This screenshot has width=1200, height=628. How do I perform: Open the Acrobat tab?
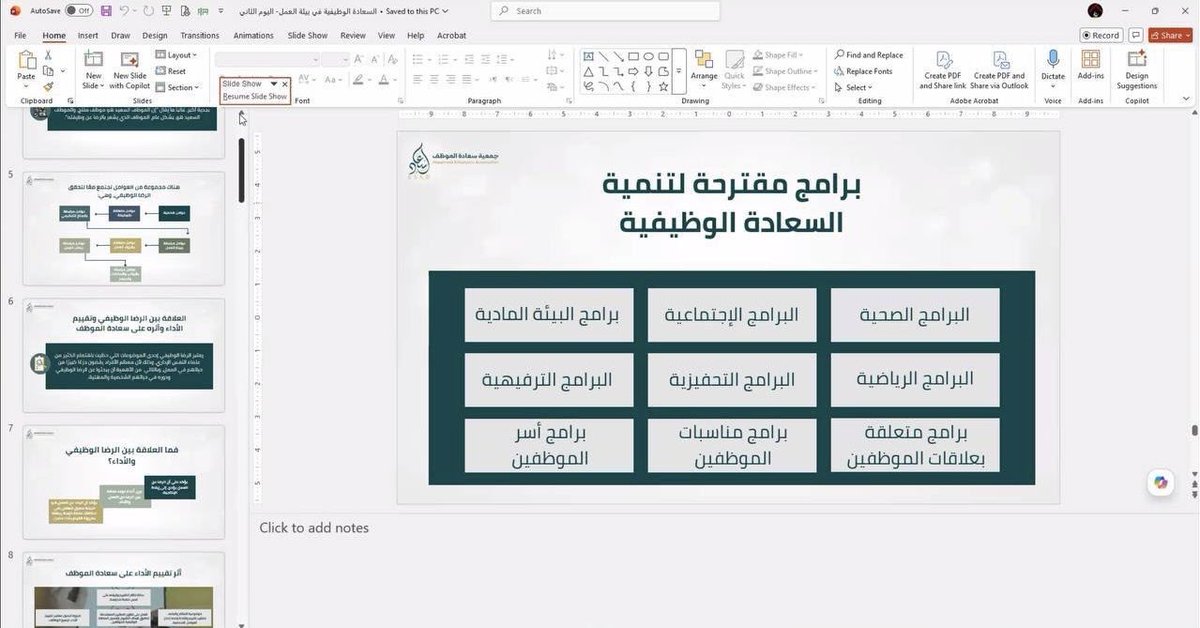pyautogui.click(x=451, y=35)
